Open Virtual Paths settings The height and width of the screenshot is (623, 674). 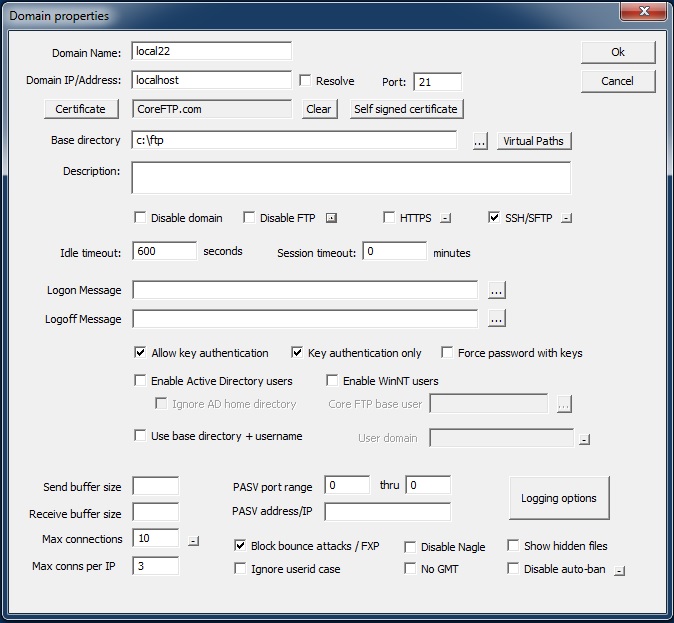click(x=534, y=141)
